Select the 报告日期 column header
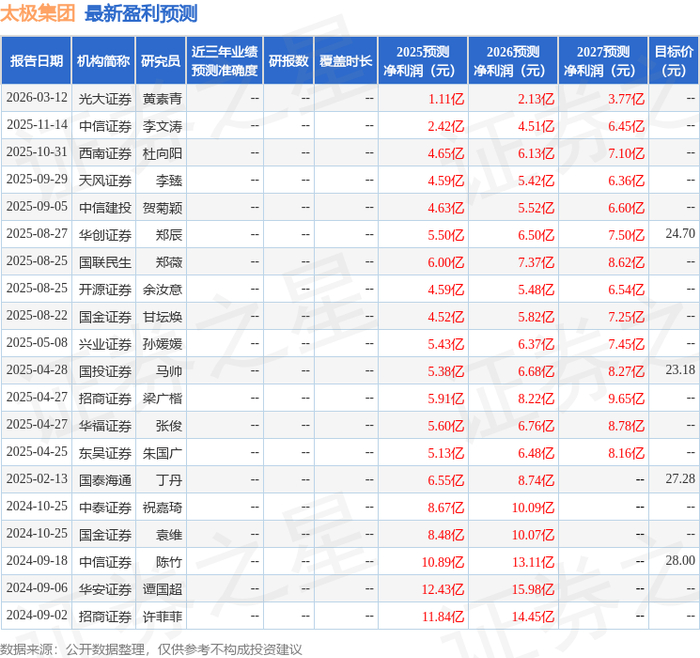This screenshot has height=658, width=700. tap(36, 61)
